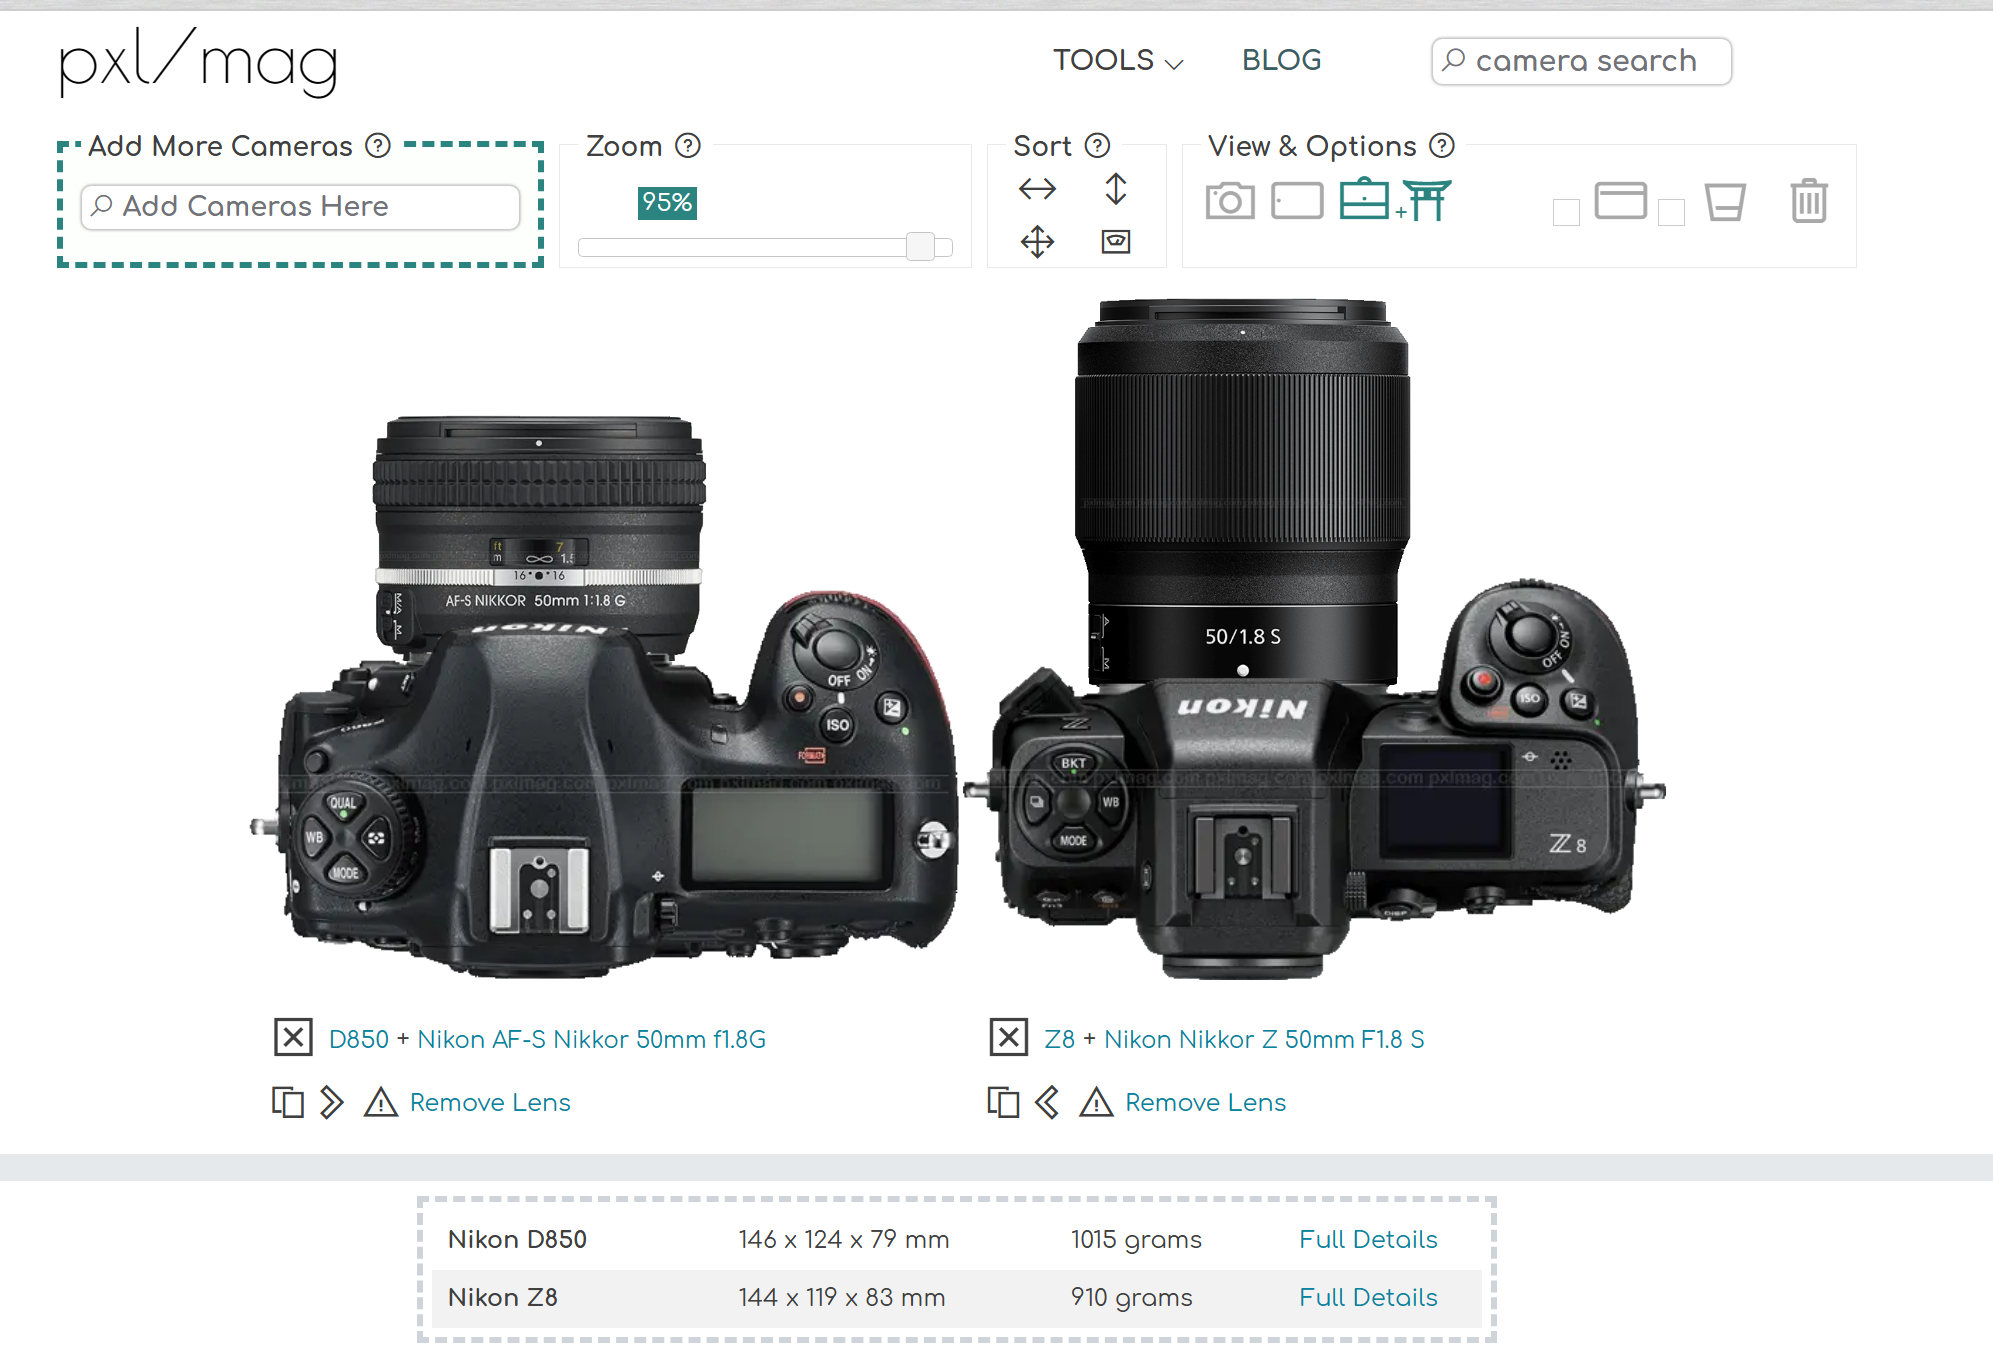Move Z8 left with double chevron
This screenshot has height=1348, width=1993.
[1047, 1102]
